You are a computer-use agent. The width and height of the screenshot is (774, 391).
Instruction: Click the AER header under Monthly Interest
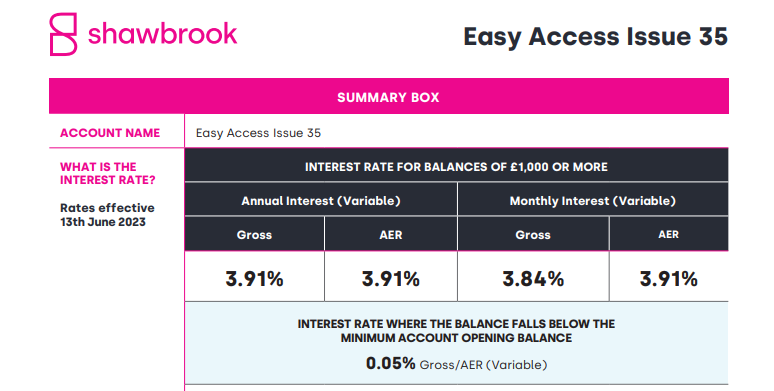tap(668, 235)
